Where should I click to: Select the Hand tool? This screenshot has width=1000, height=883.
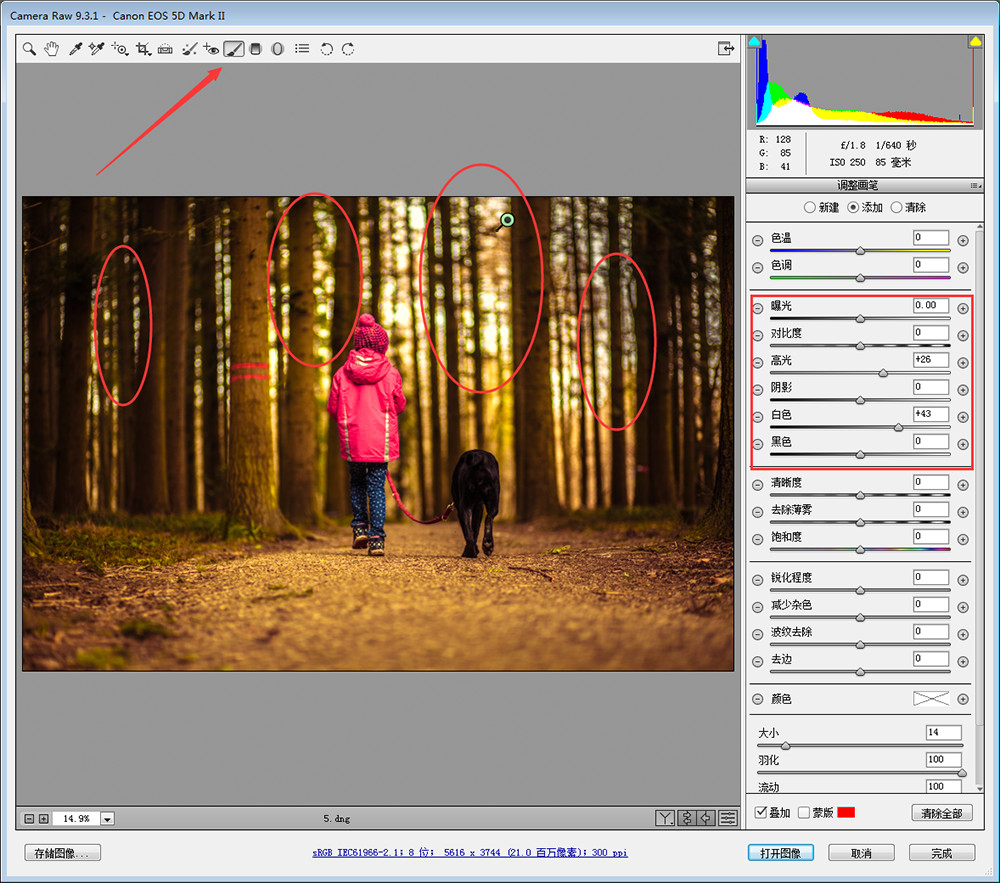click(51, 49)
